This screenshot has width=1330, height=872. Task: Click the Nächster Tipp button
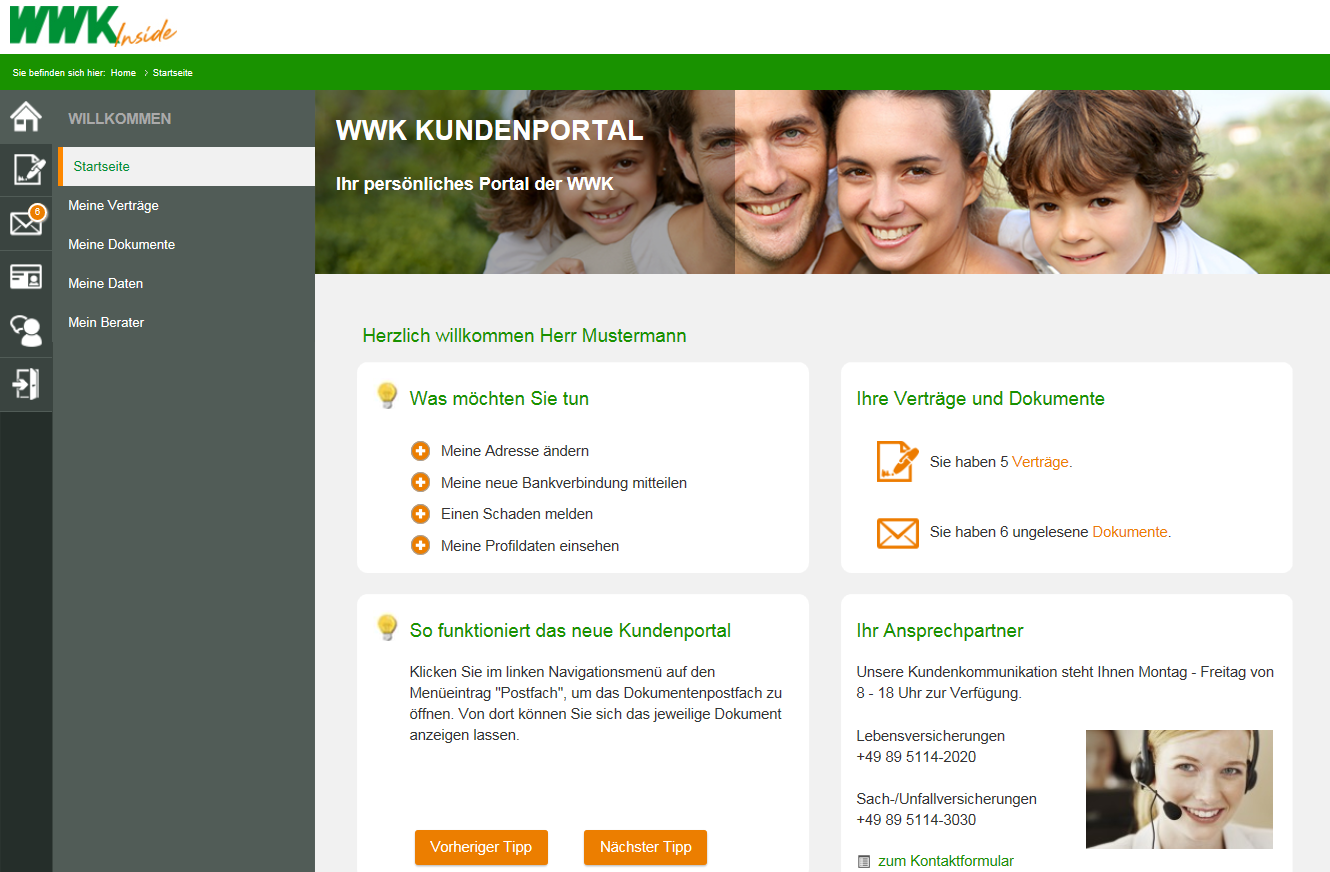pos(645,847)
